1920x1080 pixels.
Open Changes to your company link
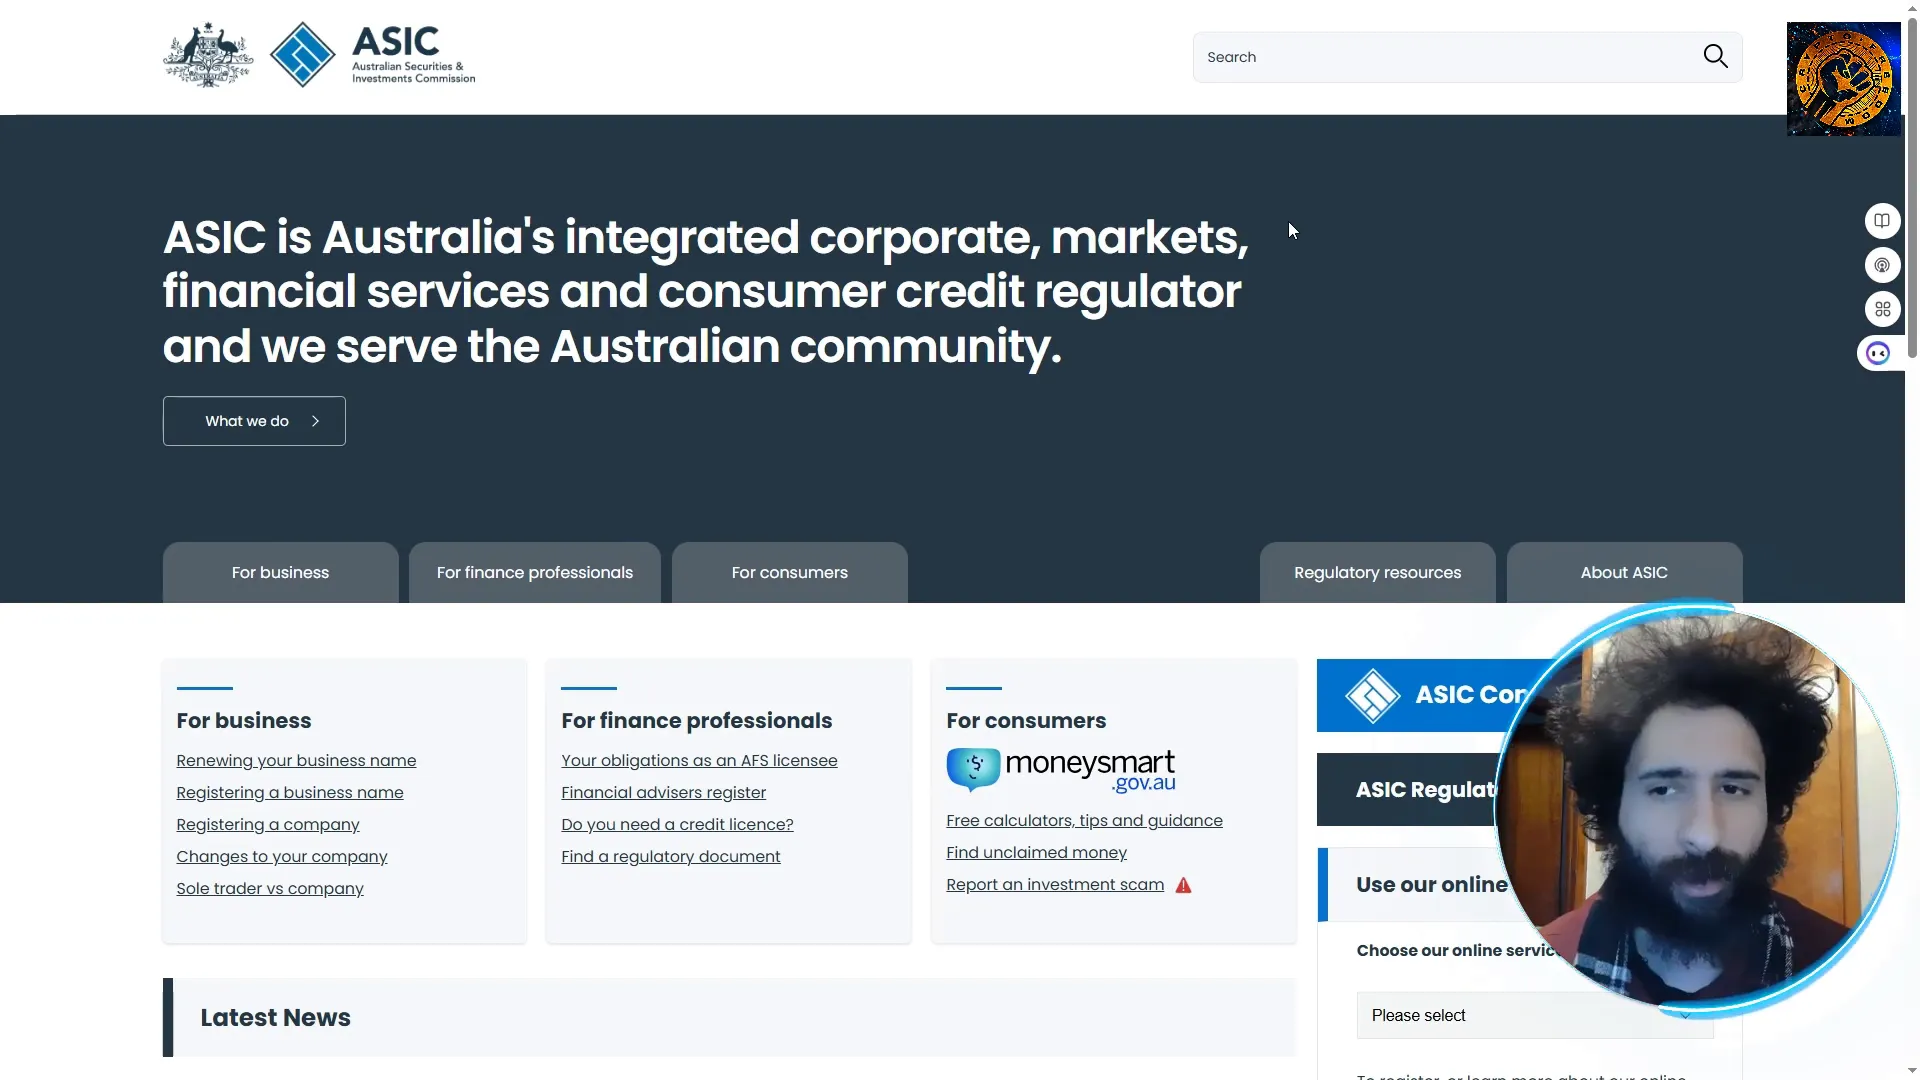click(x=282, y=856)
